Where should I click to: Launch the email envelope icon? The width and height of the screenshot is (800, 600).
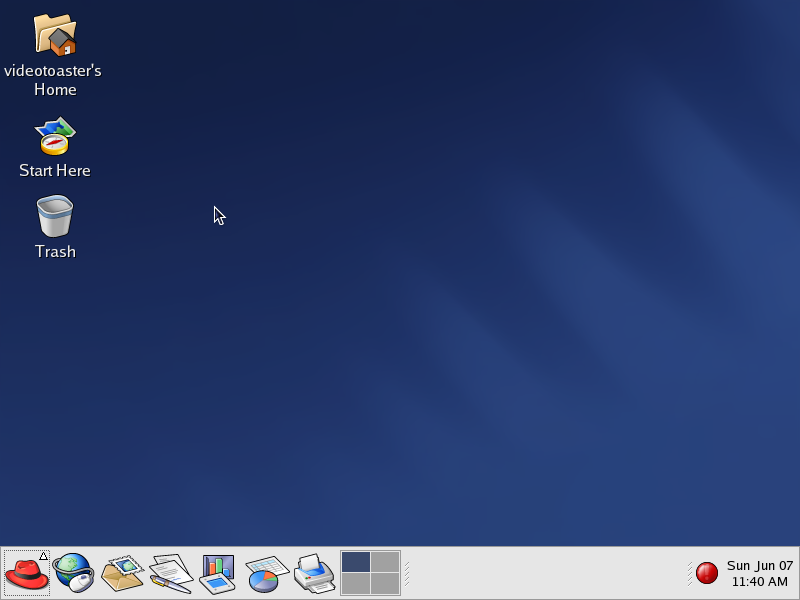pos(122,573)
